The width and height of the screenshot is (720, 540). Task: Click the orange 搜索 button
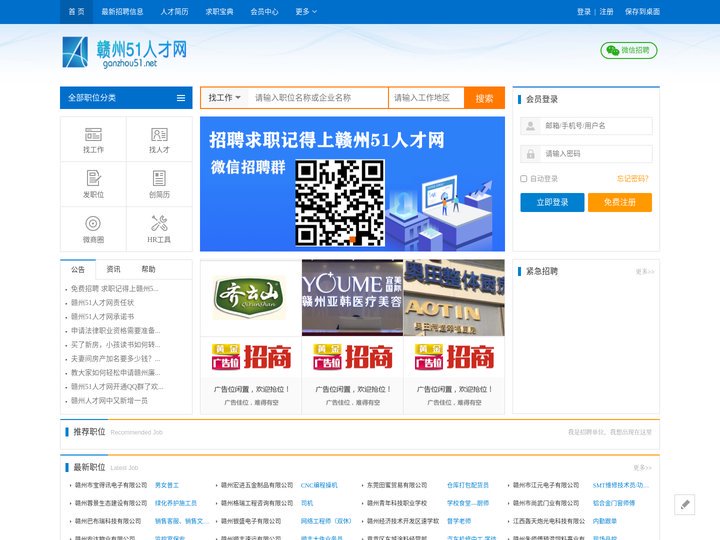click(x=484, y=98)
